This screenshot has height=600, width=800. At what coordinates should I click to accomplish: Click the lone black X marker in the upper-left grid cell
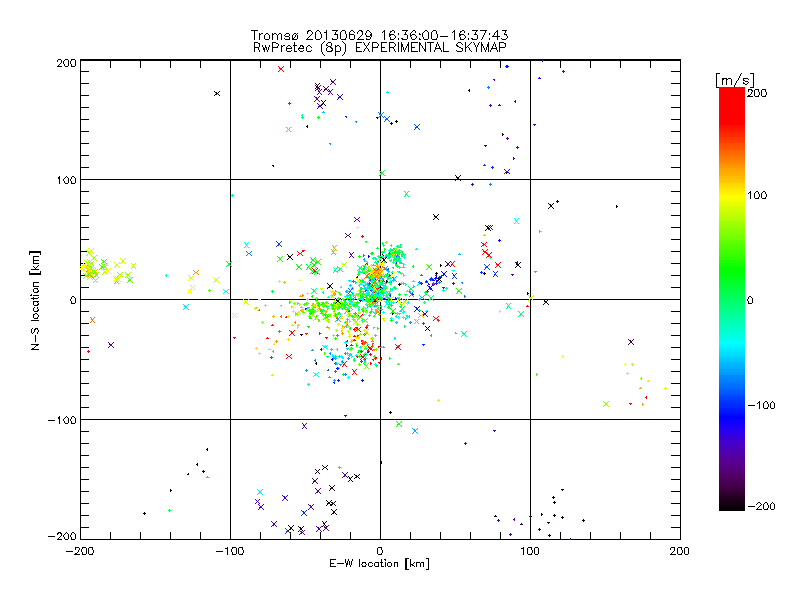point(217,93)
